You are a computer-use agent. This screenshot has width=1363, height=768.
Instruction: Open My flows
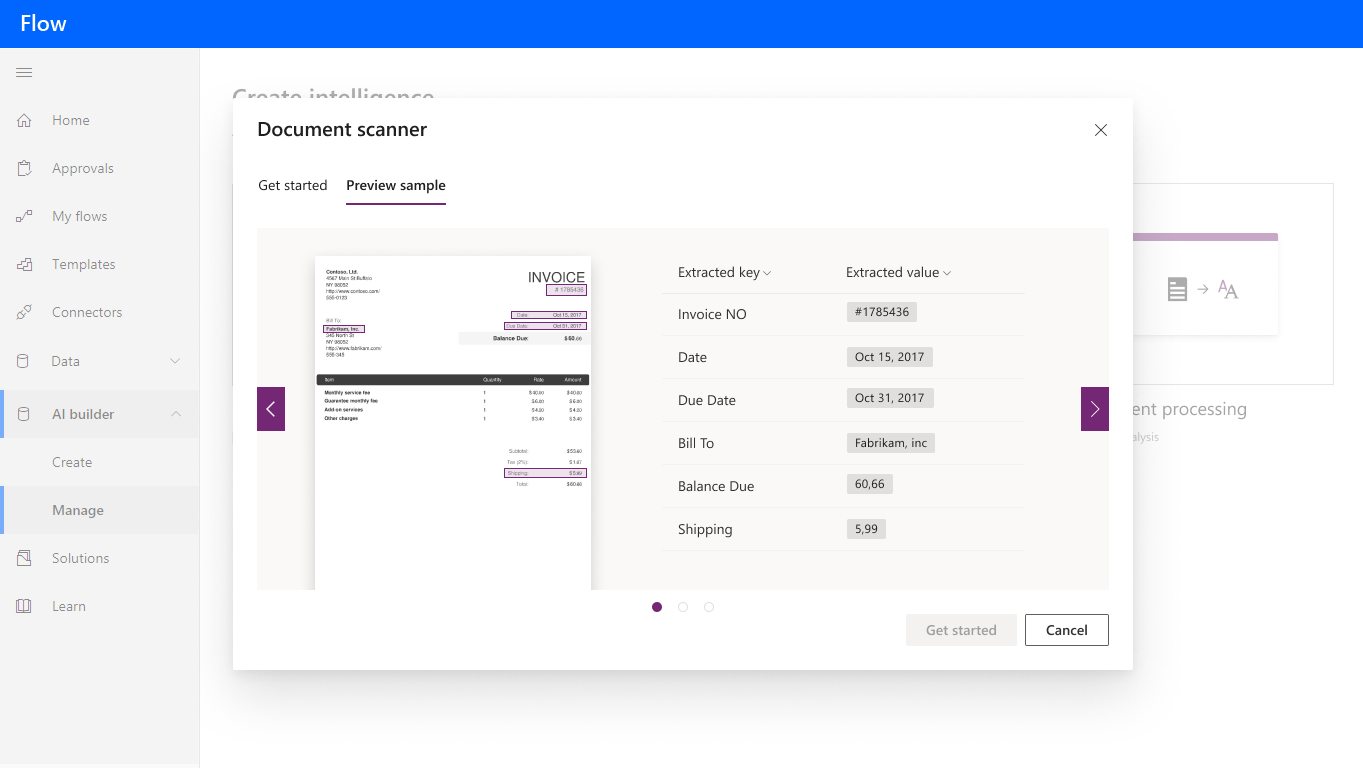pos(79,216)
